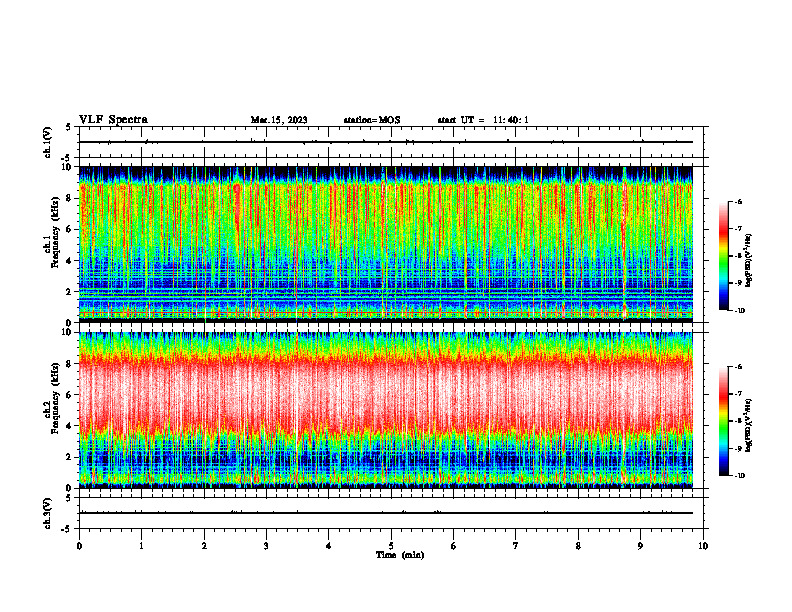The width and height of the screenshot is (792, 612).
Task: Click the ch.2 colorbar "-6" tick
Action: pos(739,367)
